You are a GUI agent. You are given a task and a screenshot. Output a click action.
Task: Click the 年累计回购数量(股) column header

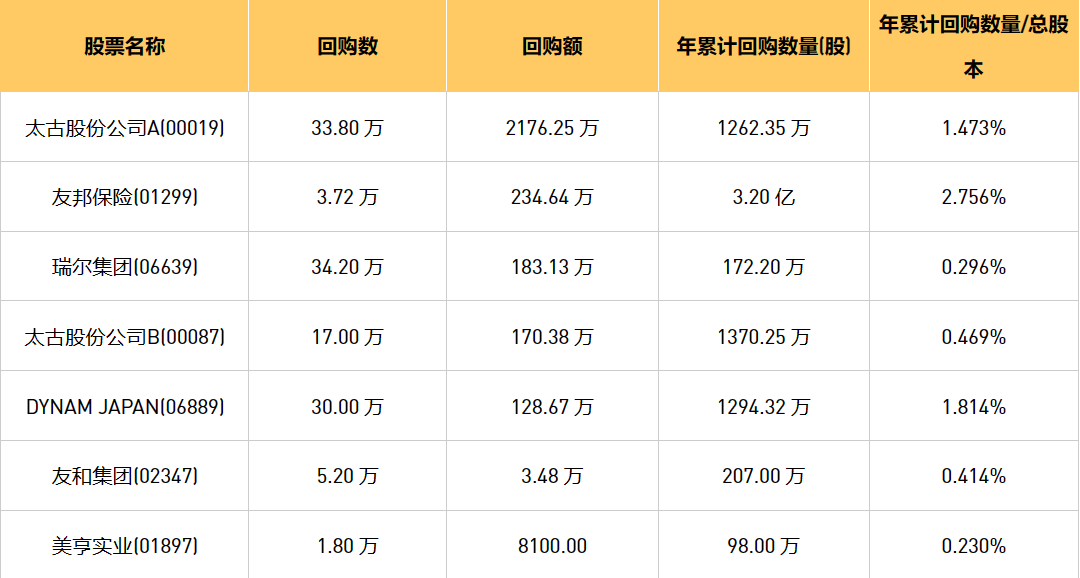pos(764,47)
